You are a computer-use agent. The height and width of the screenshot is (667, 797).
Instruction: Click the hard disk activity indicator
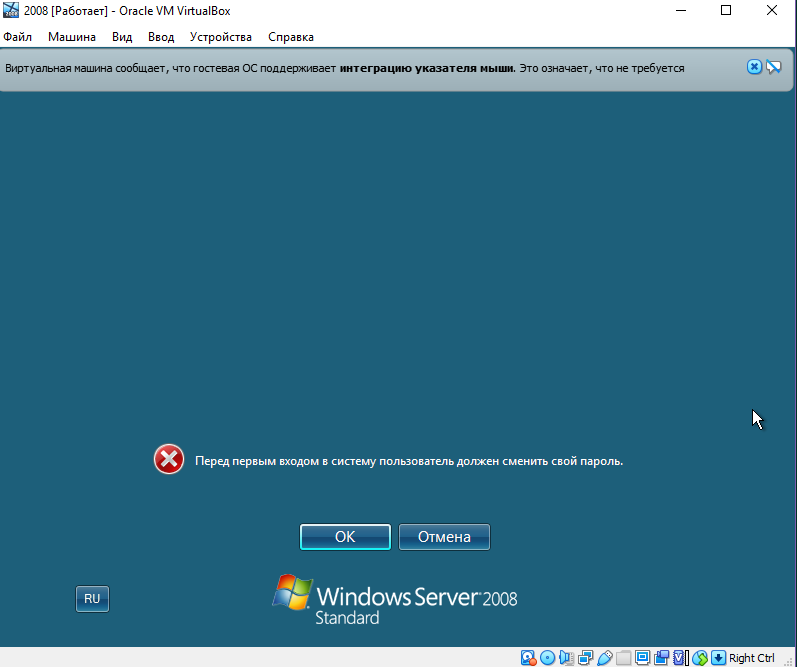[x=529, y=658]
